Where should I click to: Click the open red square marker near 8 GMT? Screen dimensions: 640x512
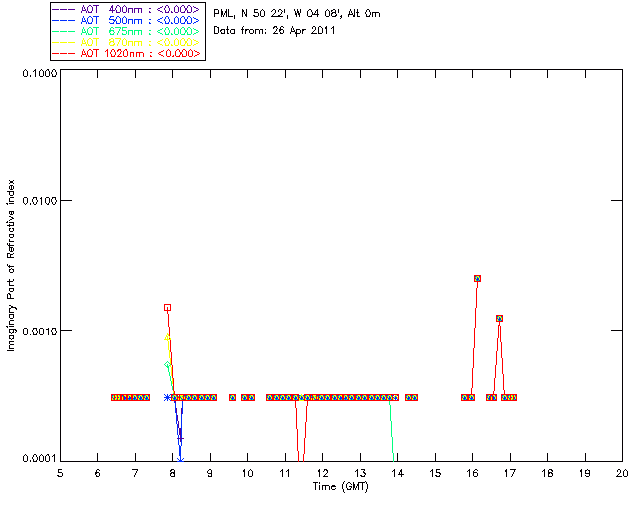[x=167, y=307]
